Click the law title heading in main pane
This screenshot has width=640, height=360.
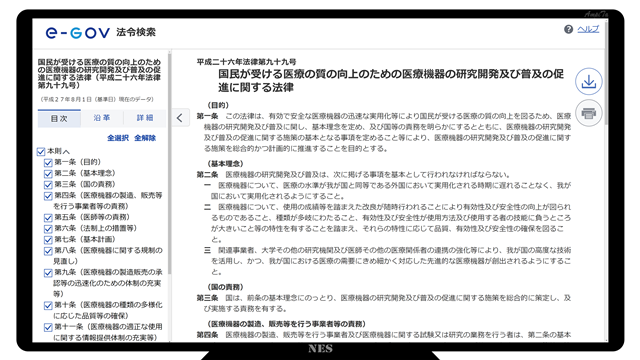point(391,80)
